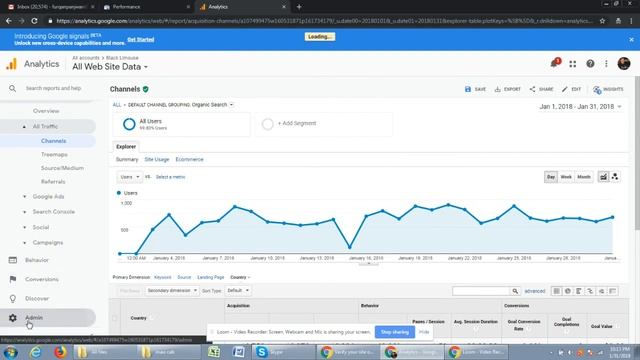Open Overview report in sidebar
640x360 pixels.
(x=46, y=111)
